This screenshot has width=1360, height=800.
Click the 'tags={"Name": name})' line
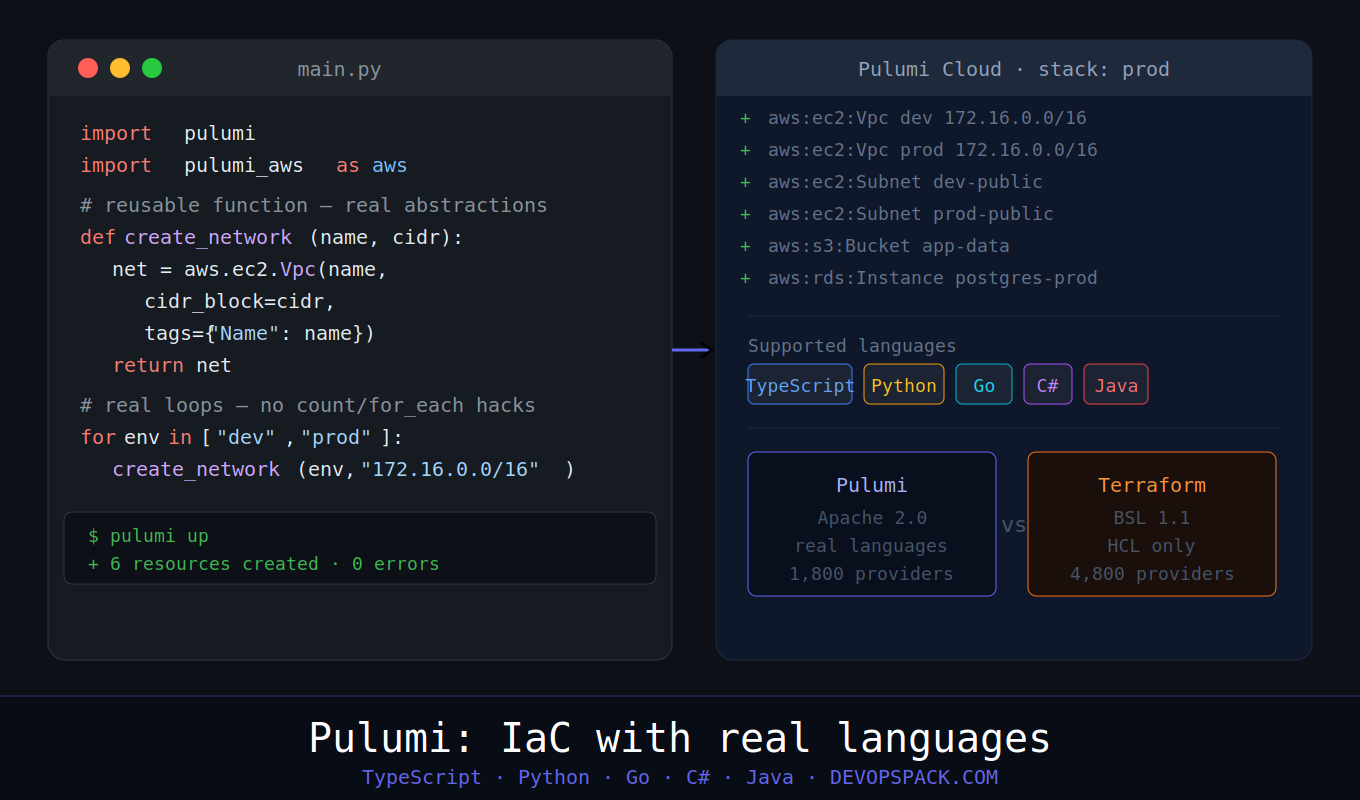click(x=260, y=333)
